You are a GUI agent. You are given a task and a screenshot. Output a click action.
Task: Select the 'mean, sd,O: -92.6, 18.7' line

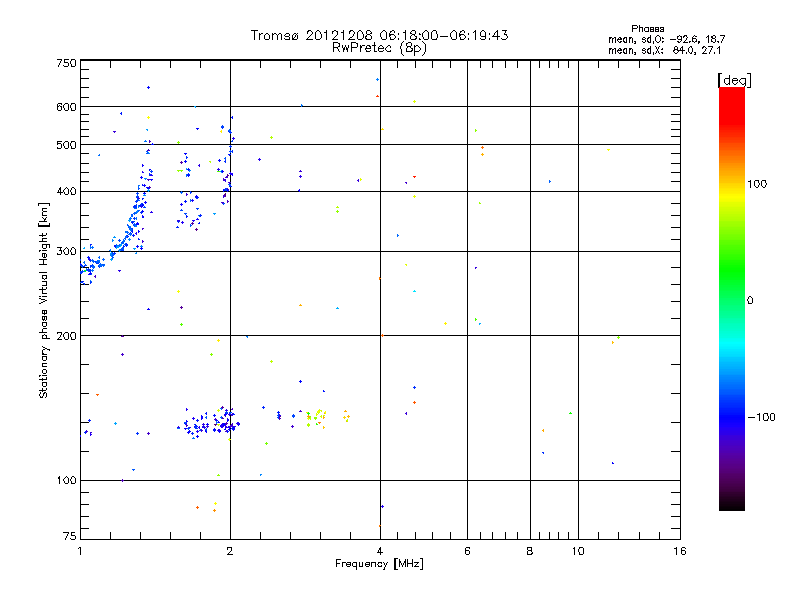(666, 39)
